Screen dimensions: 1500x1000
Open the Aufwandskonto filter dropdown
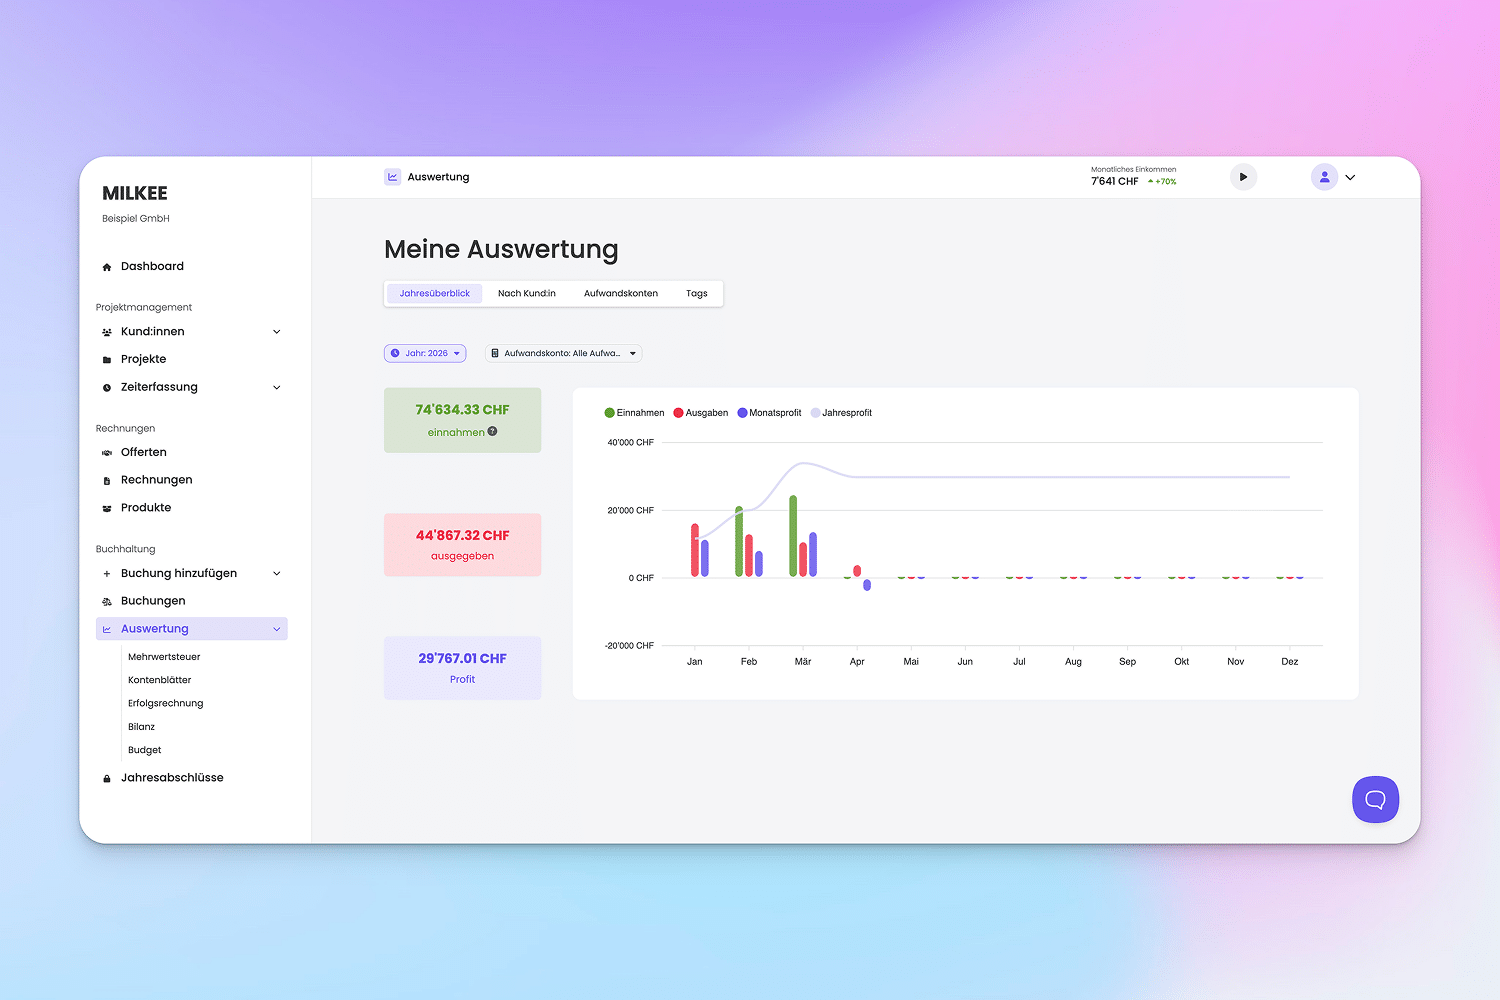pyautogui.click(x=563, y=353)
